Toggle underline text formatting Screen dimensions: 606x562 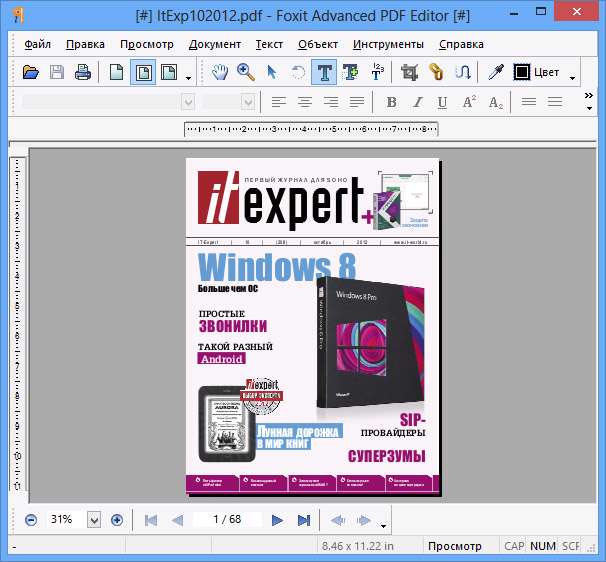[x=441, y=102]
